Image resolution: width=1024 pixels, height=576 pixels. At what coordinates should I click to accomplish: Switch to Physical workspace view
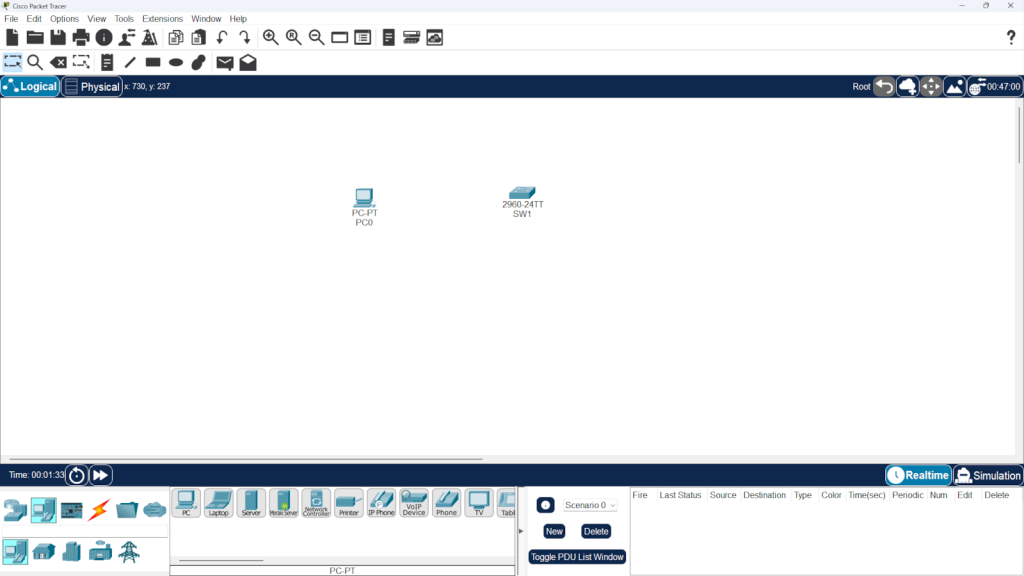click(x=91, y=87)
